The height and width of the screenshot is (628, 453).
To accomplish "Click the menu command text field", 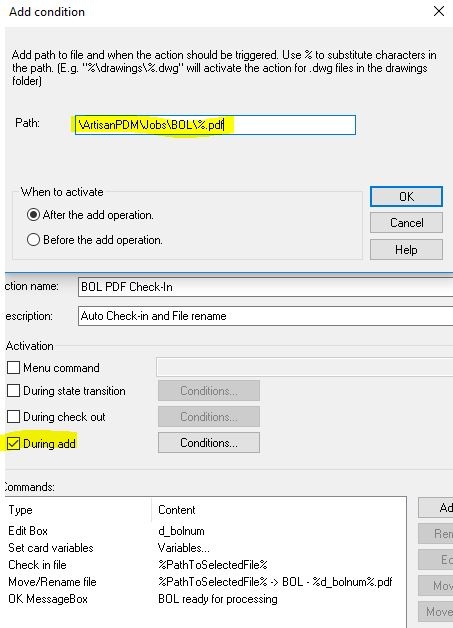I will (305, 367).
